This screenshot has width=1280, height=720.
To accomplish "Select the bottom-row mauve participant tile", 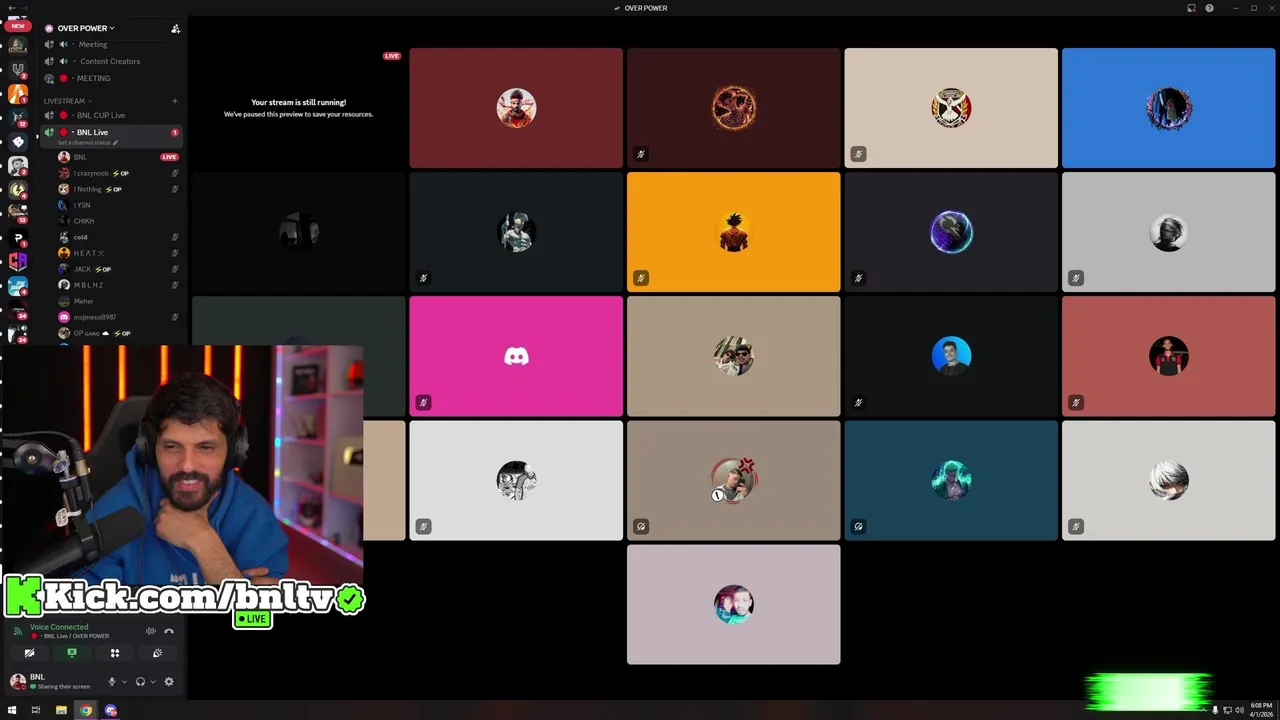I will point(733,604).
